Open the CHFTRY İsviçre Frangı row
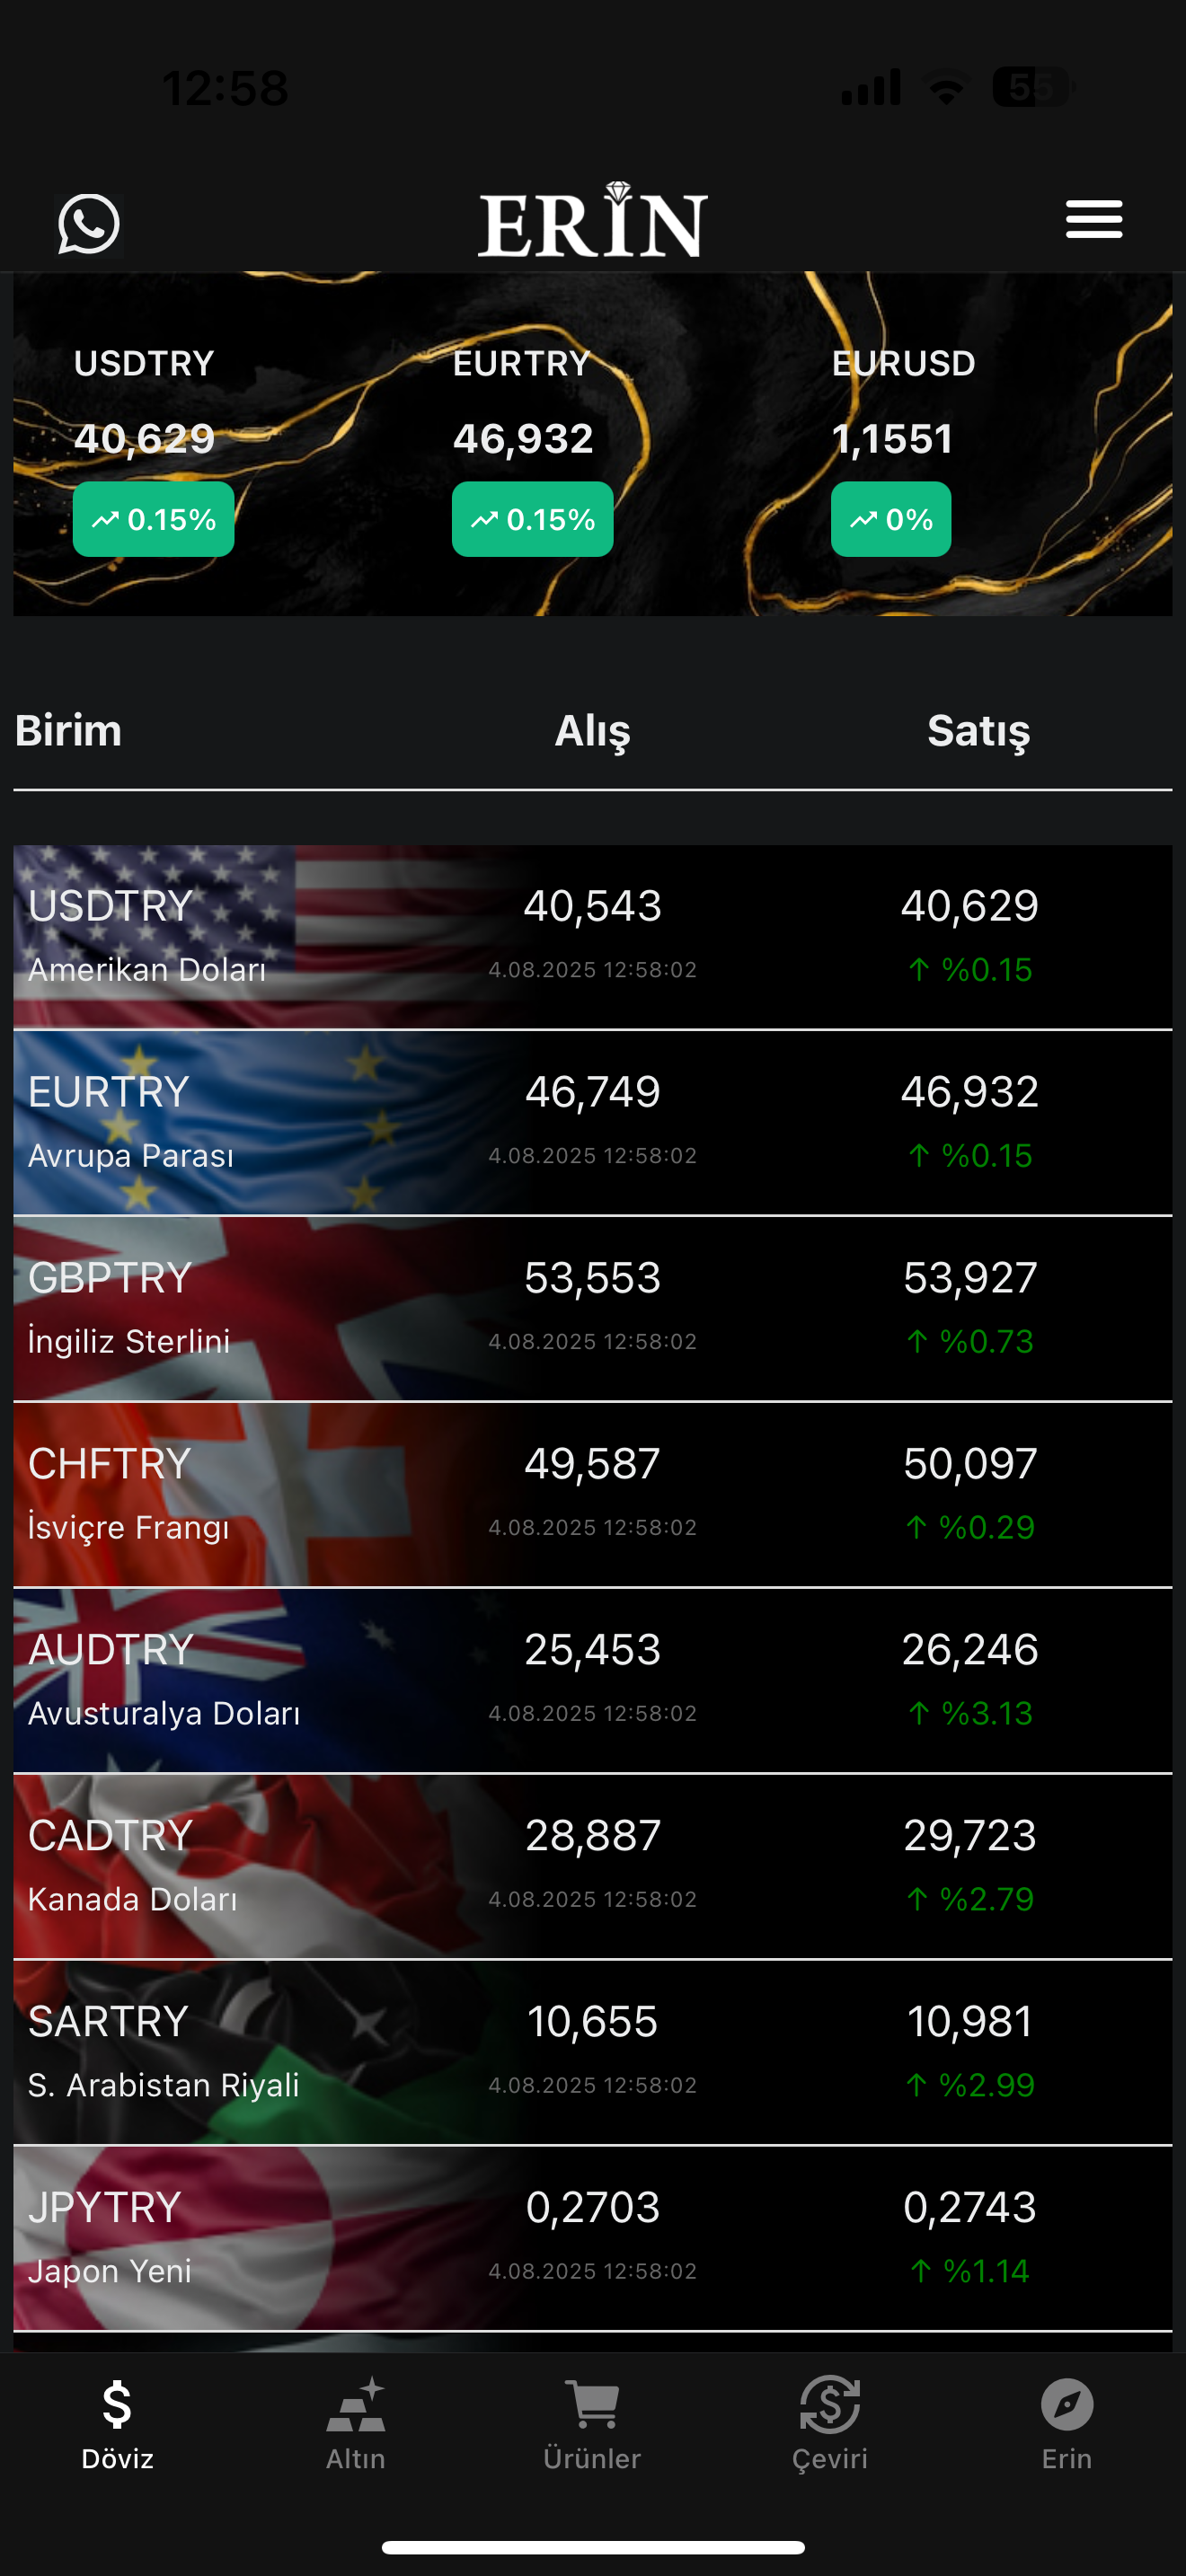Viewport: 1186px width, 2576px height. tap(592, 1495)
